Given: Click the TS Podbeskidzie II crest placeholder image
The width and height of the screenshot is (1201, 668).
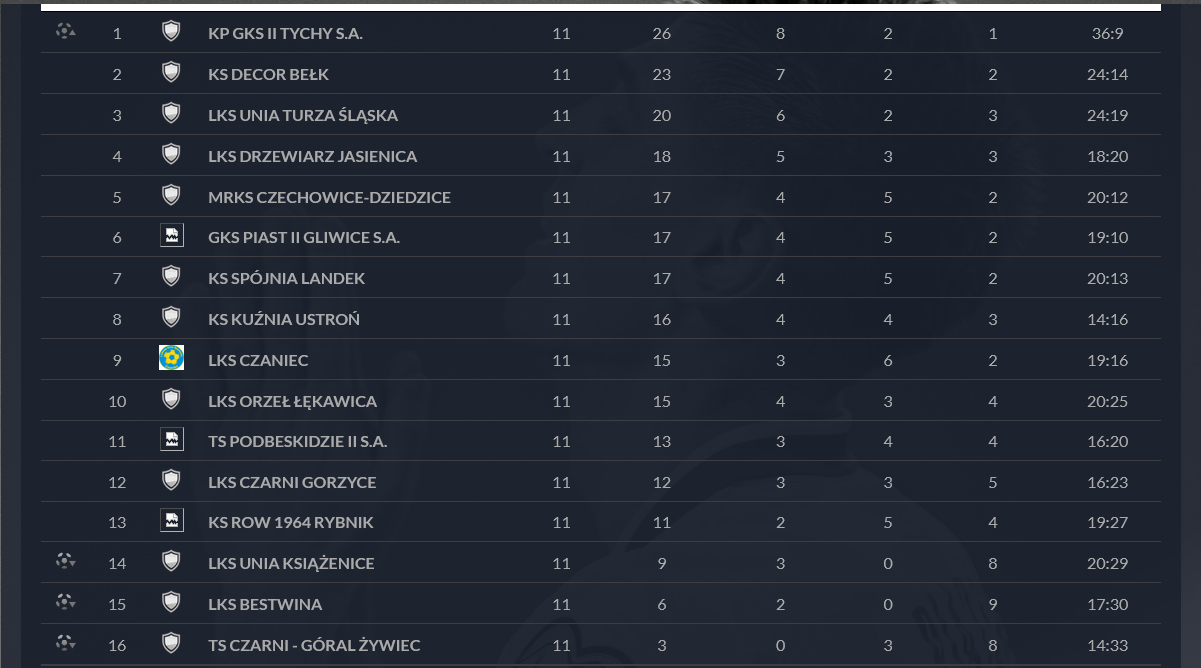Looking at the screenshot, I should click(x=171, y=439).
